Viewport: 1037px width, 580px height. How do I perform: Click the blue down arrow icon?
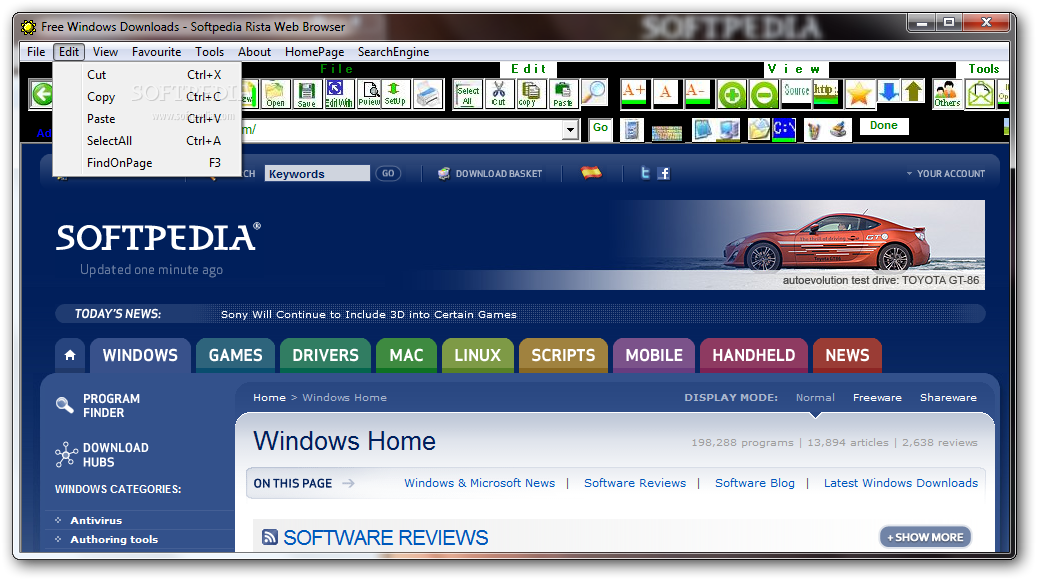889,92
